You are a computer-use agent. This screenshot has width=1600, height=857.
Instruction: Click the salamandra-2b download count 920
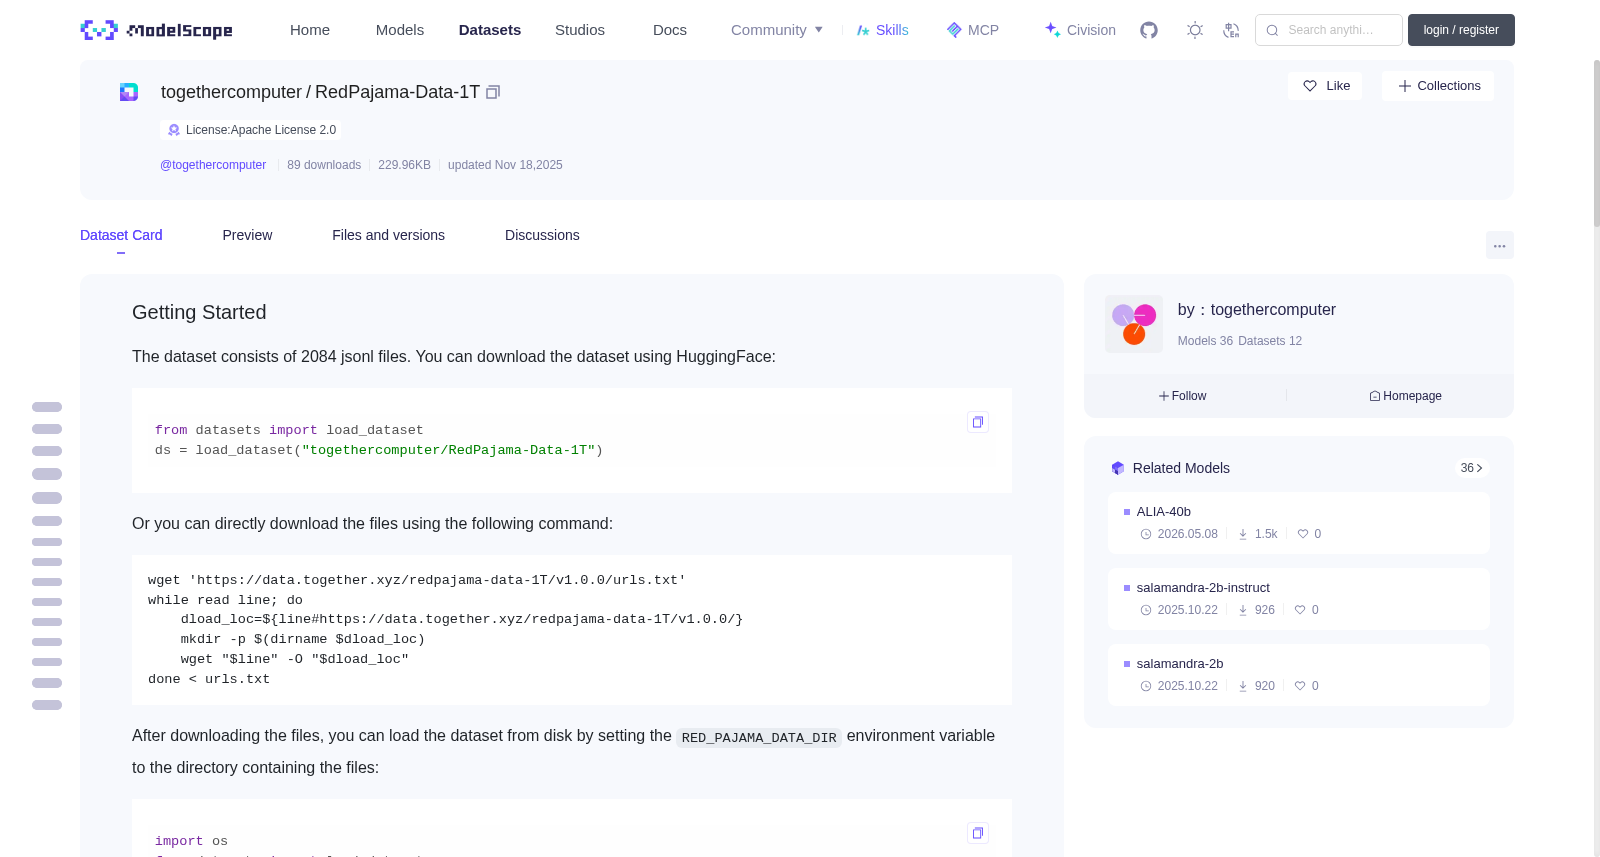[1265, 686]
